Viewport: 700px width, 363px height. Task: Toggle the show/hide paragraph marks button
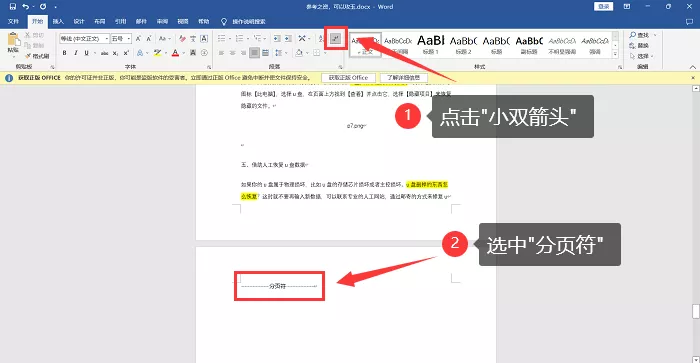335,39
